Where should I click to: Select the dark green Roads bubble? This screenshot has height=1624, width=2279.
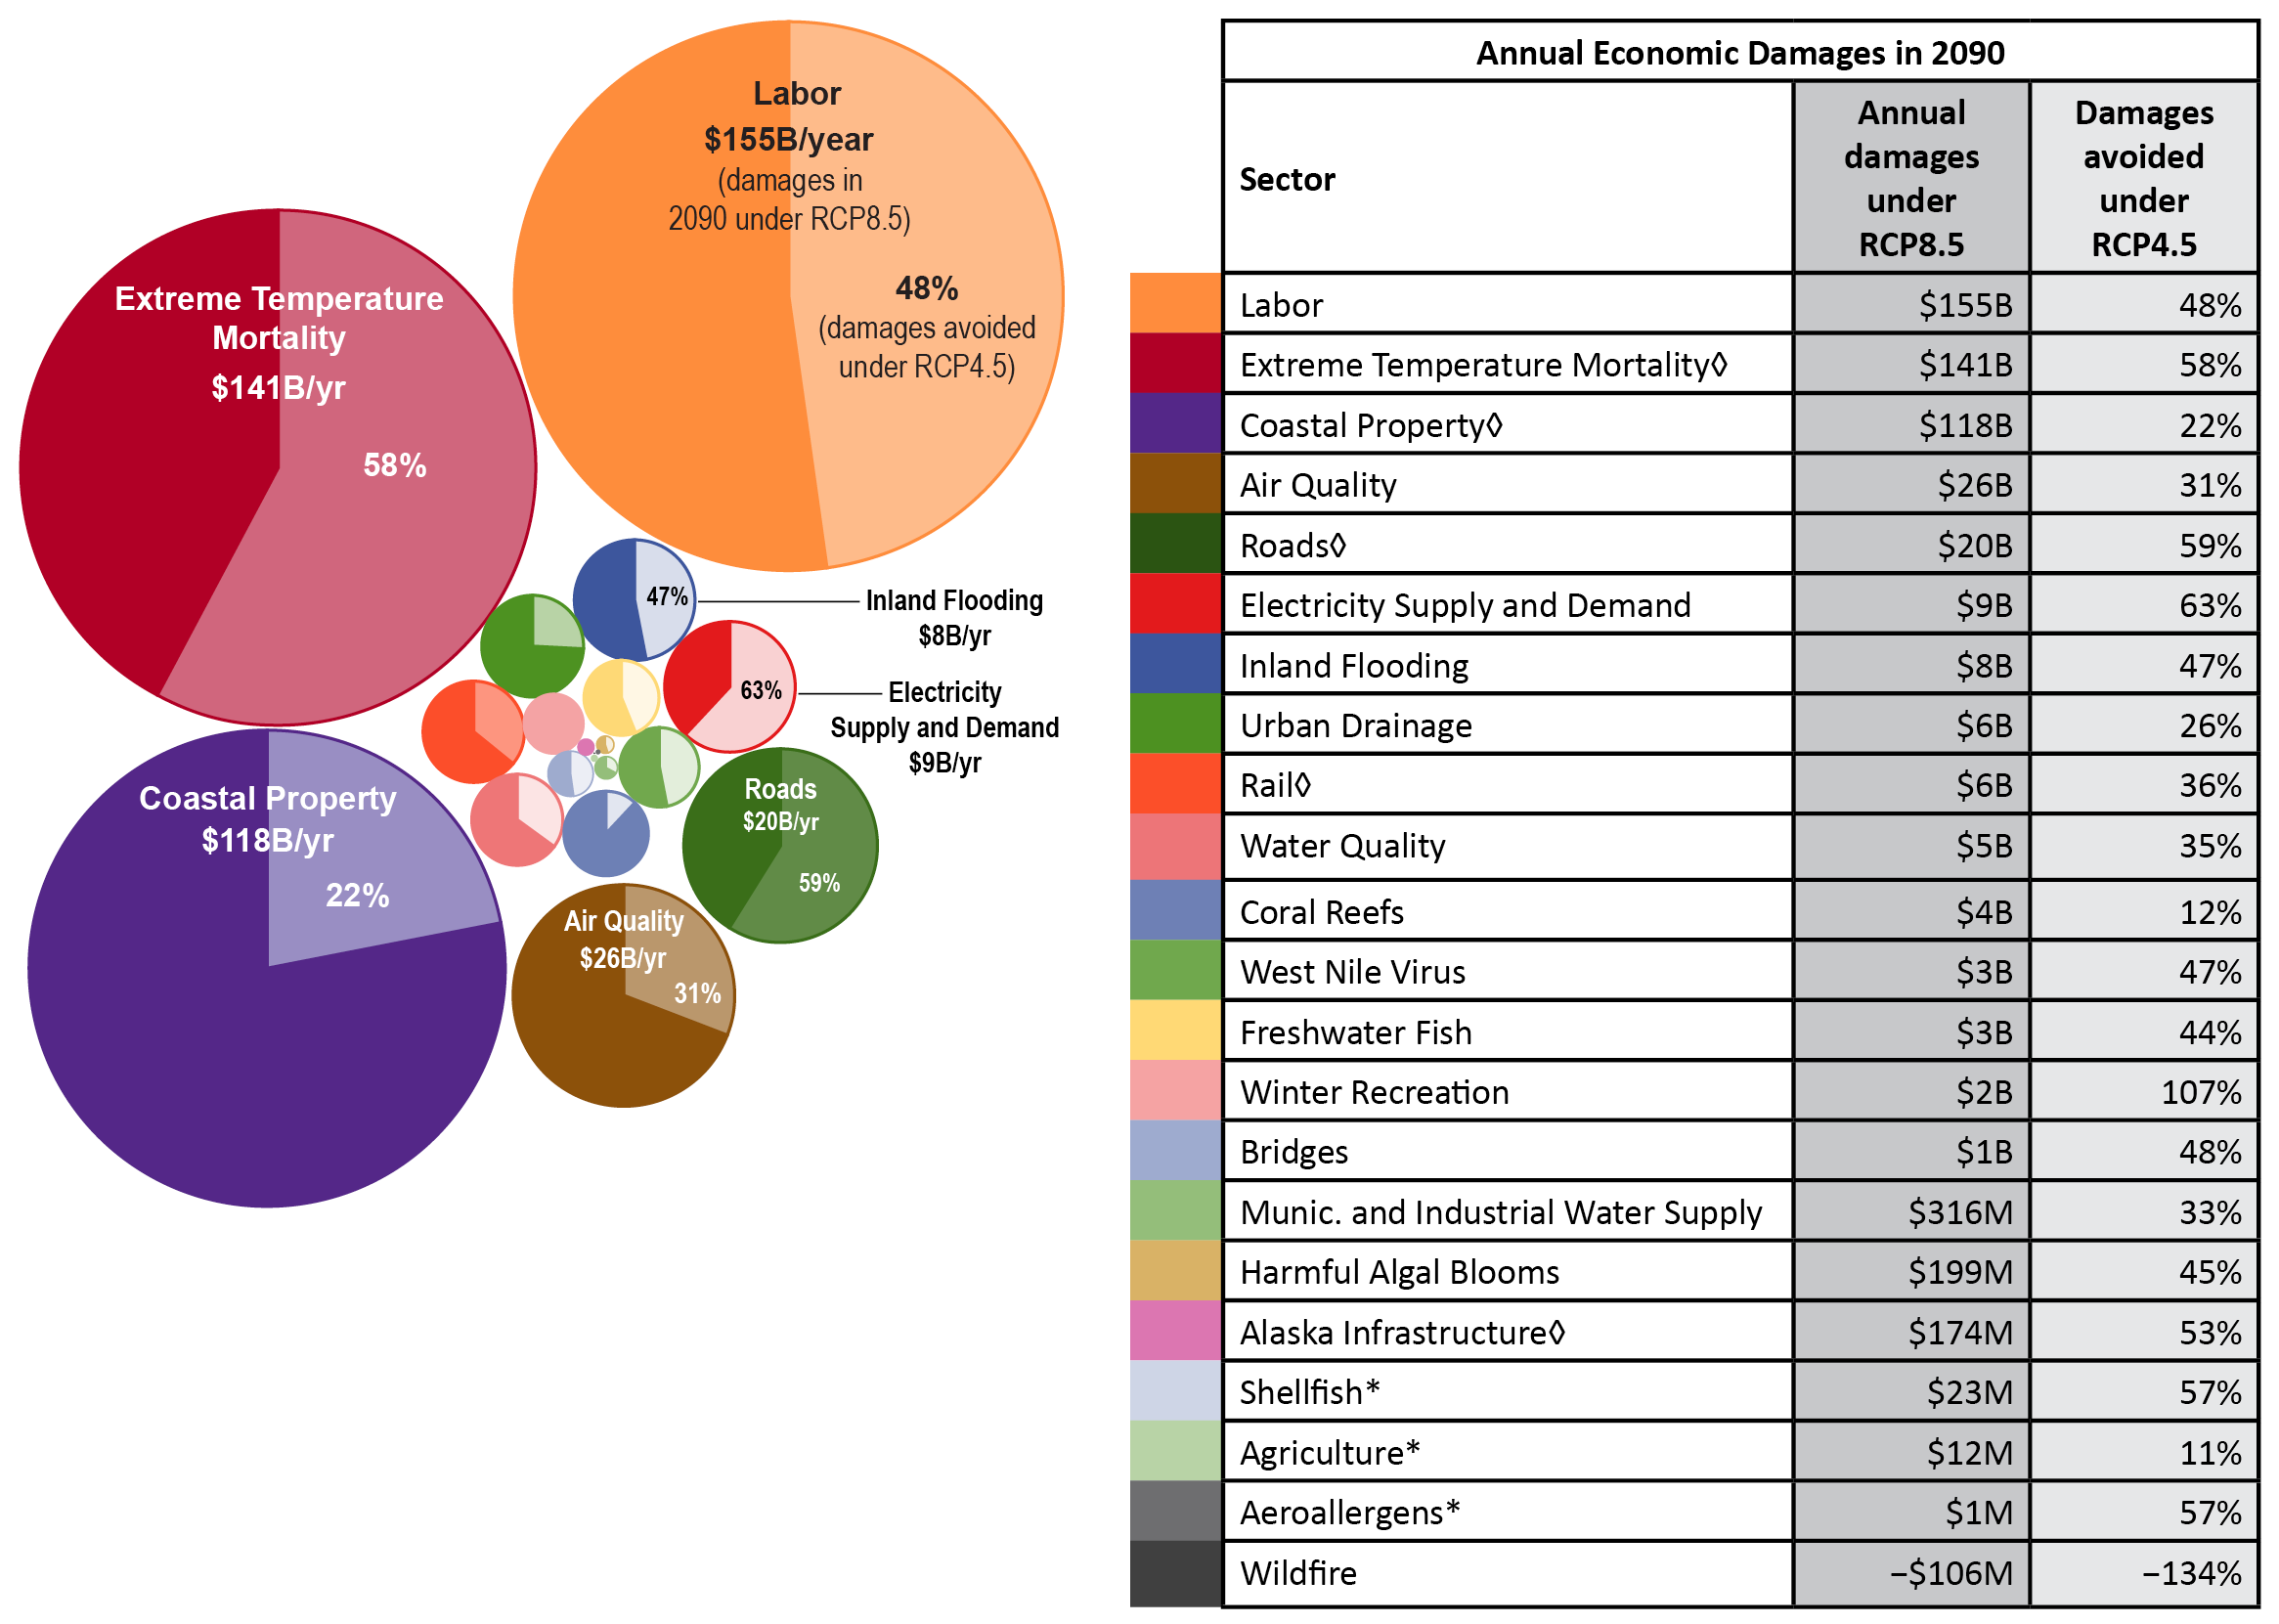780,846
